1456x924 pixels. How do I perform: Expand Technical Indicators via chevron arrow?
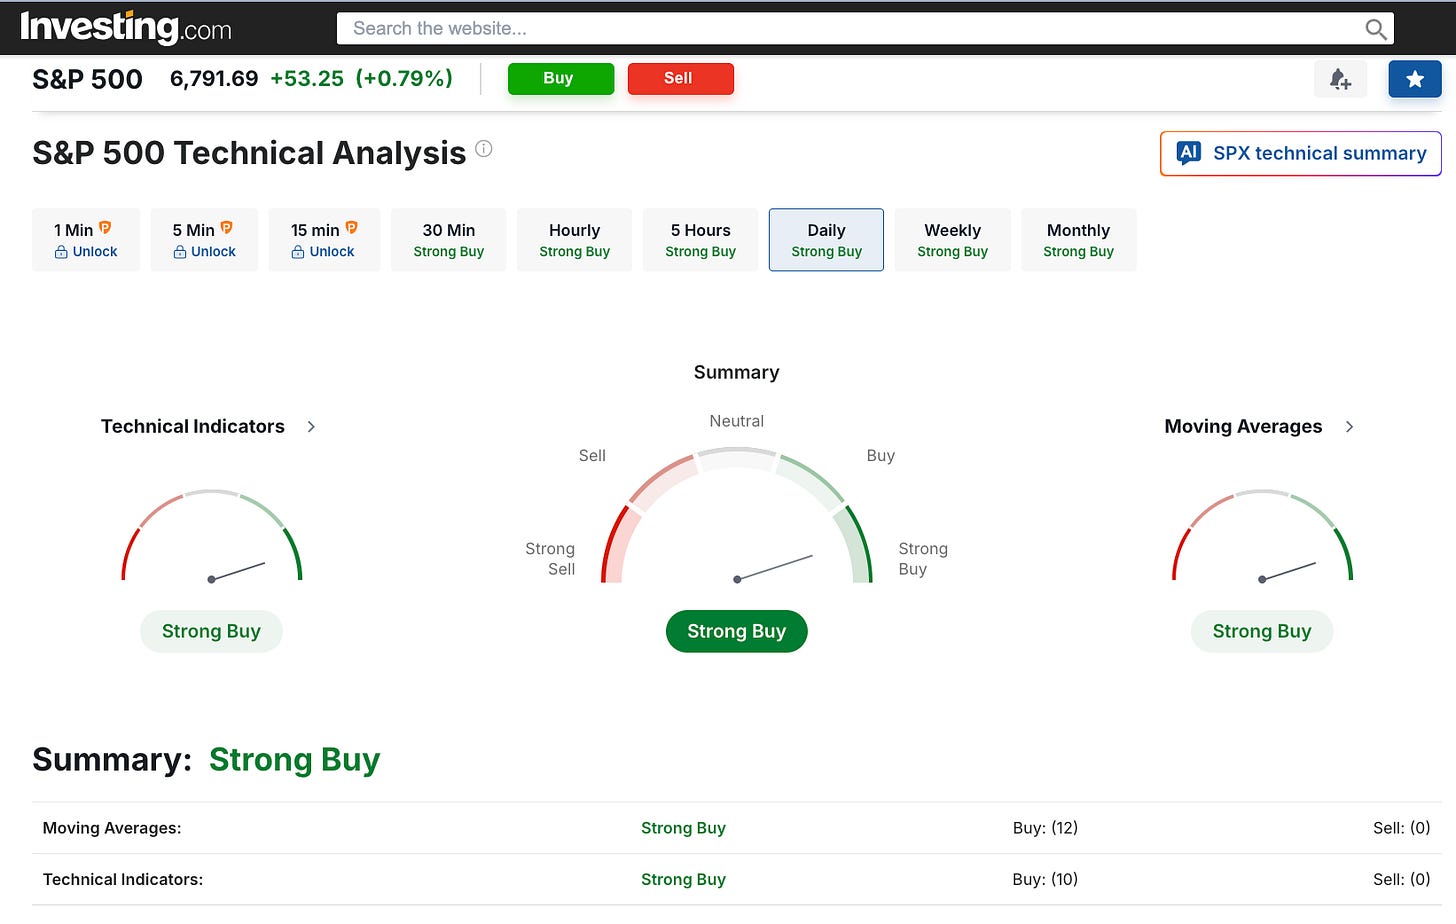point(311,427)
